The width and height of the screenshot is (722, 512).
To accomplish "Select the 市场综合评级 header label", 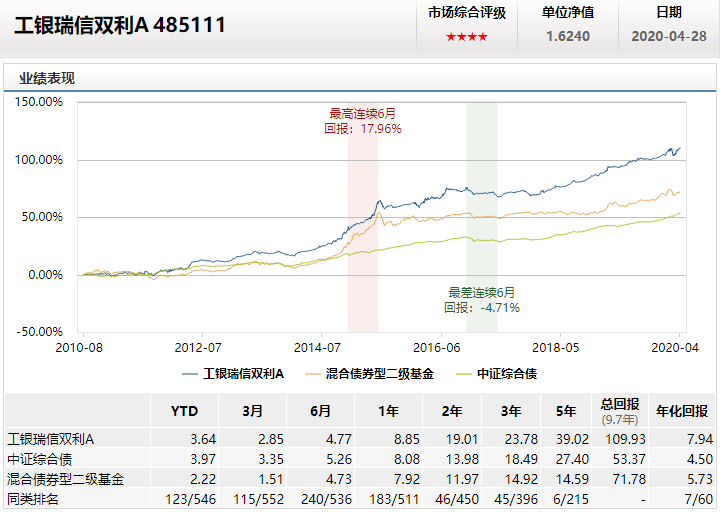I will click(x=467, y=12).
